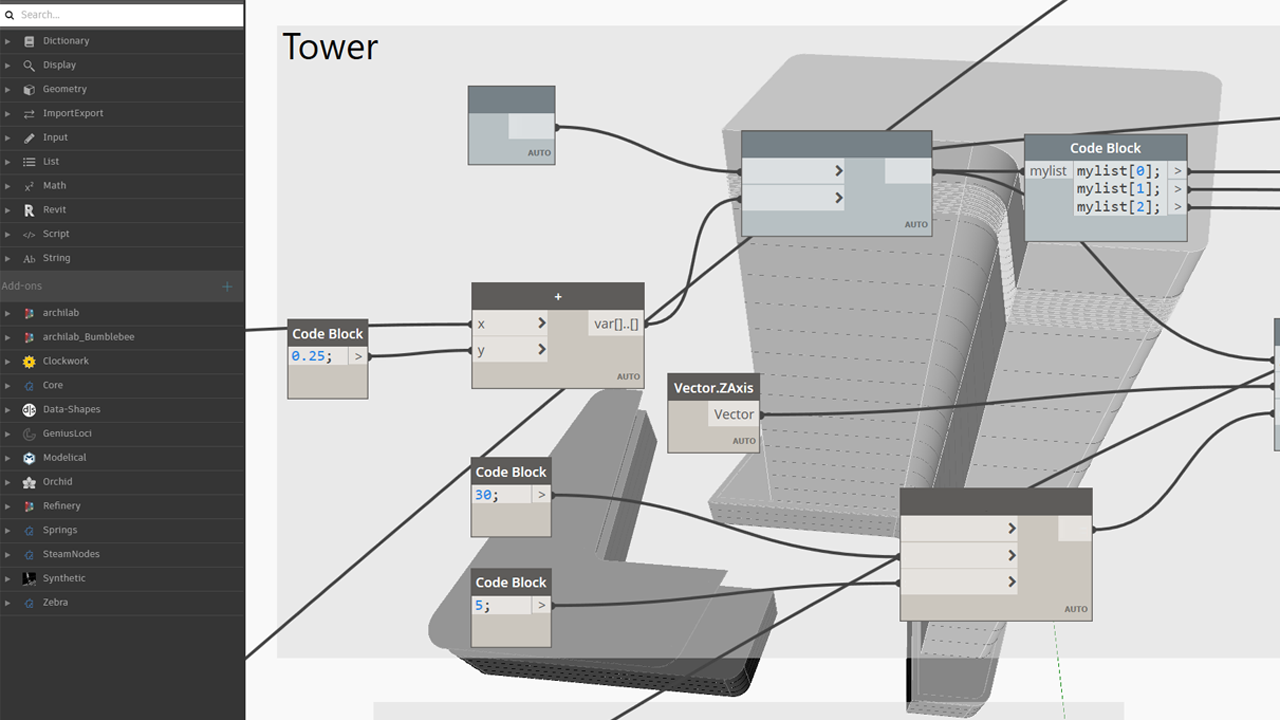Expand the Display category arrow
The height and width of the screenshot is (720, 1280).
[8, 65]
